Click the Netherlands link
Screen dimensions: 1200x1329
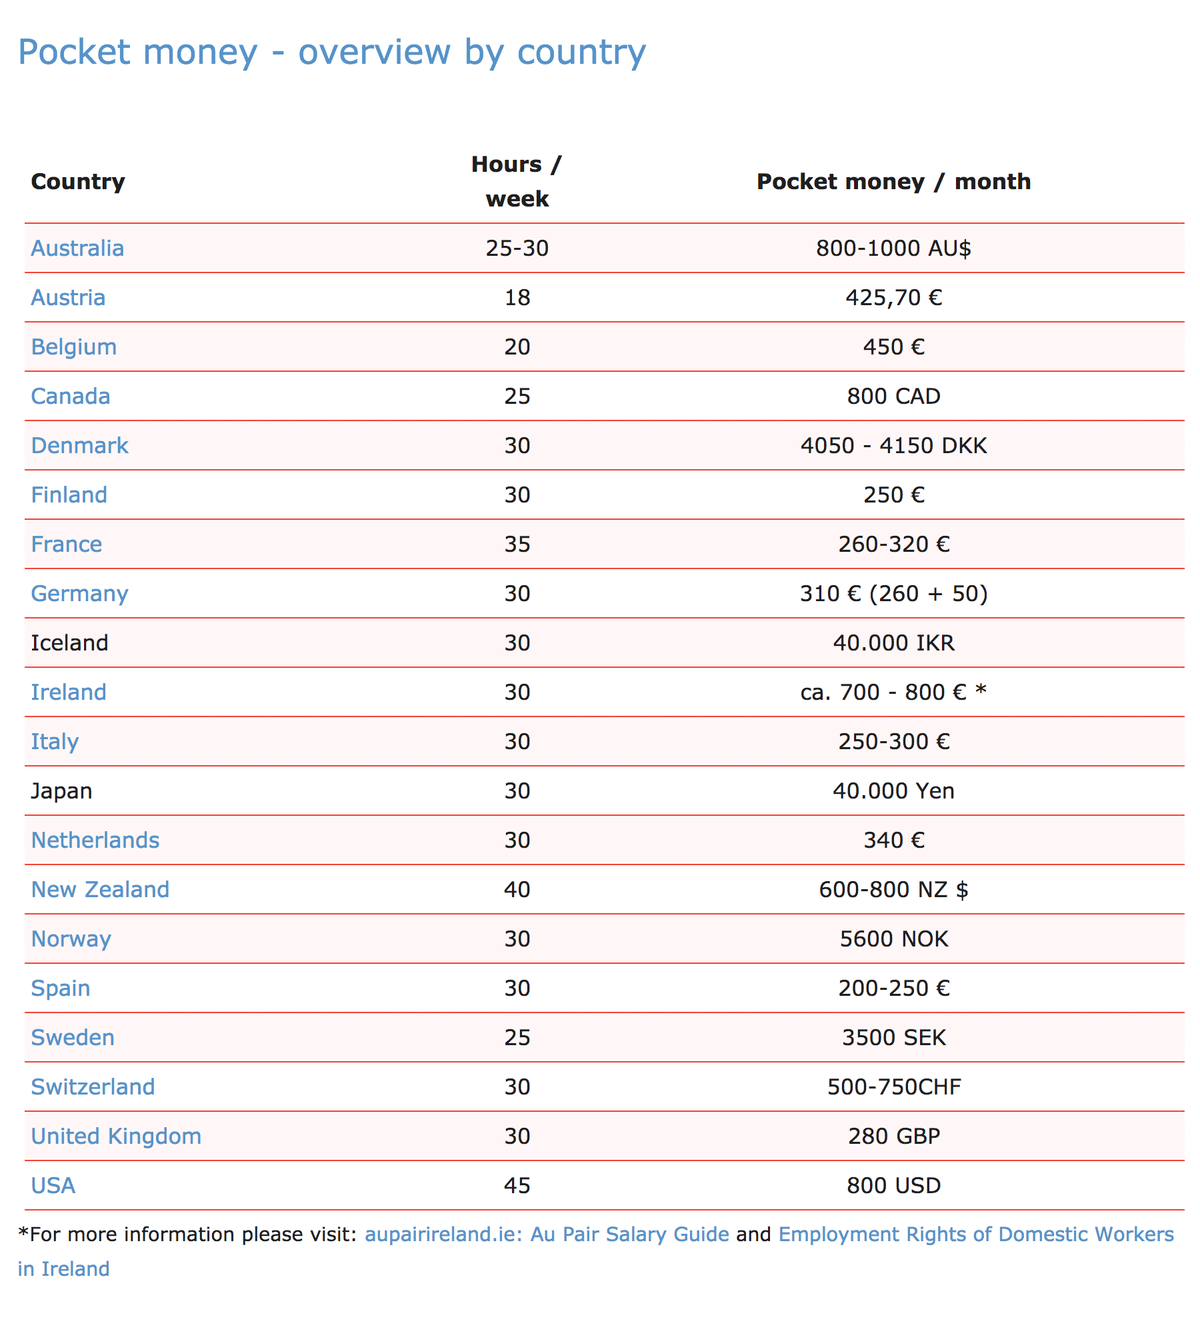click(95, 840)
